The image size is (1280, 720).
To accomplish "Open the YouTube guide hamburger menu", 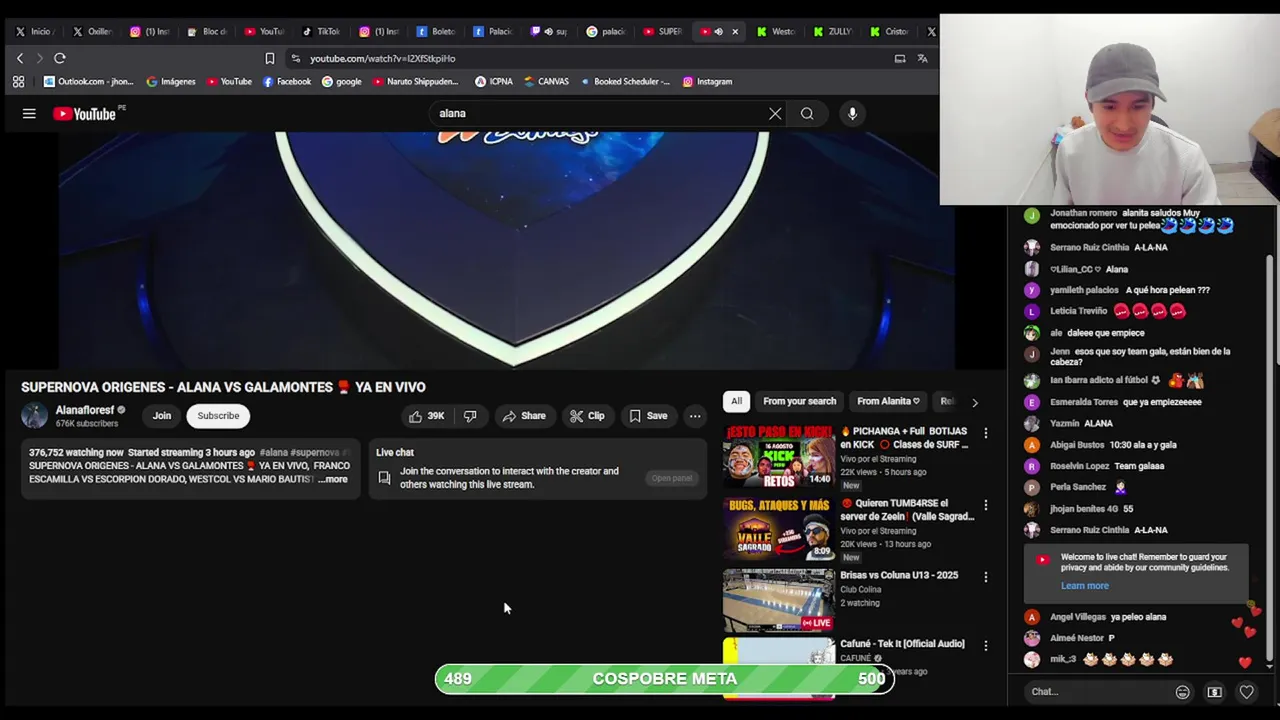I will 29,114.
